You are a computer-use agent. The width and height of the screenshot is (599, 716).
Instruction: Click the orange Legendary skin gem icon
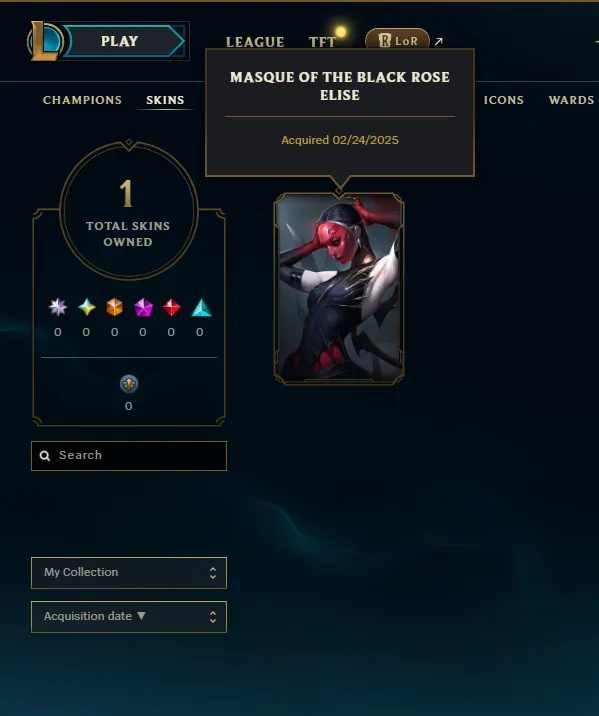coord(115,307)
